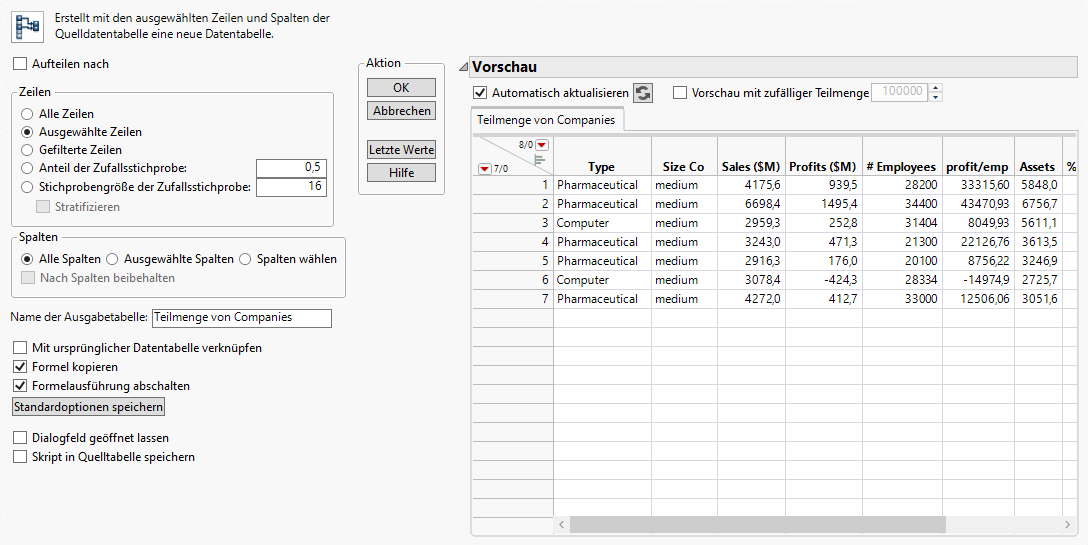
Task: Click the Profits ($M) column header
Action: (x=822, y=167)
